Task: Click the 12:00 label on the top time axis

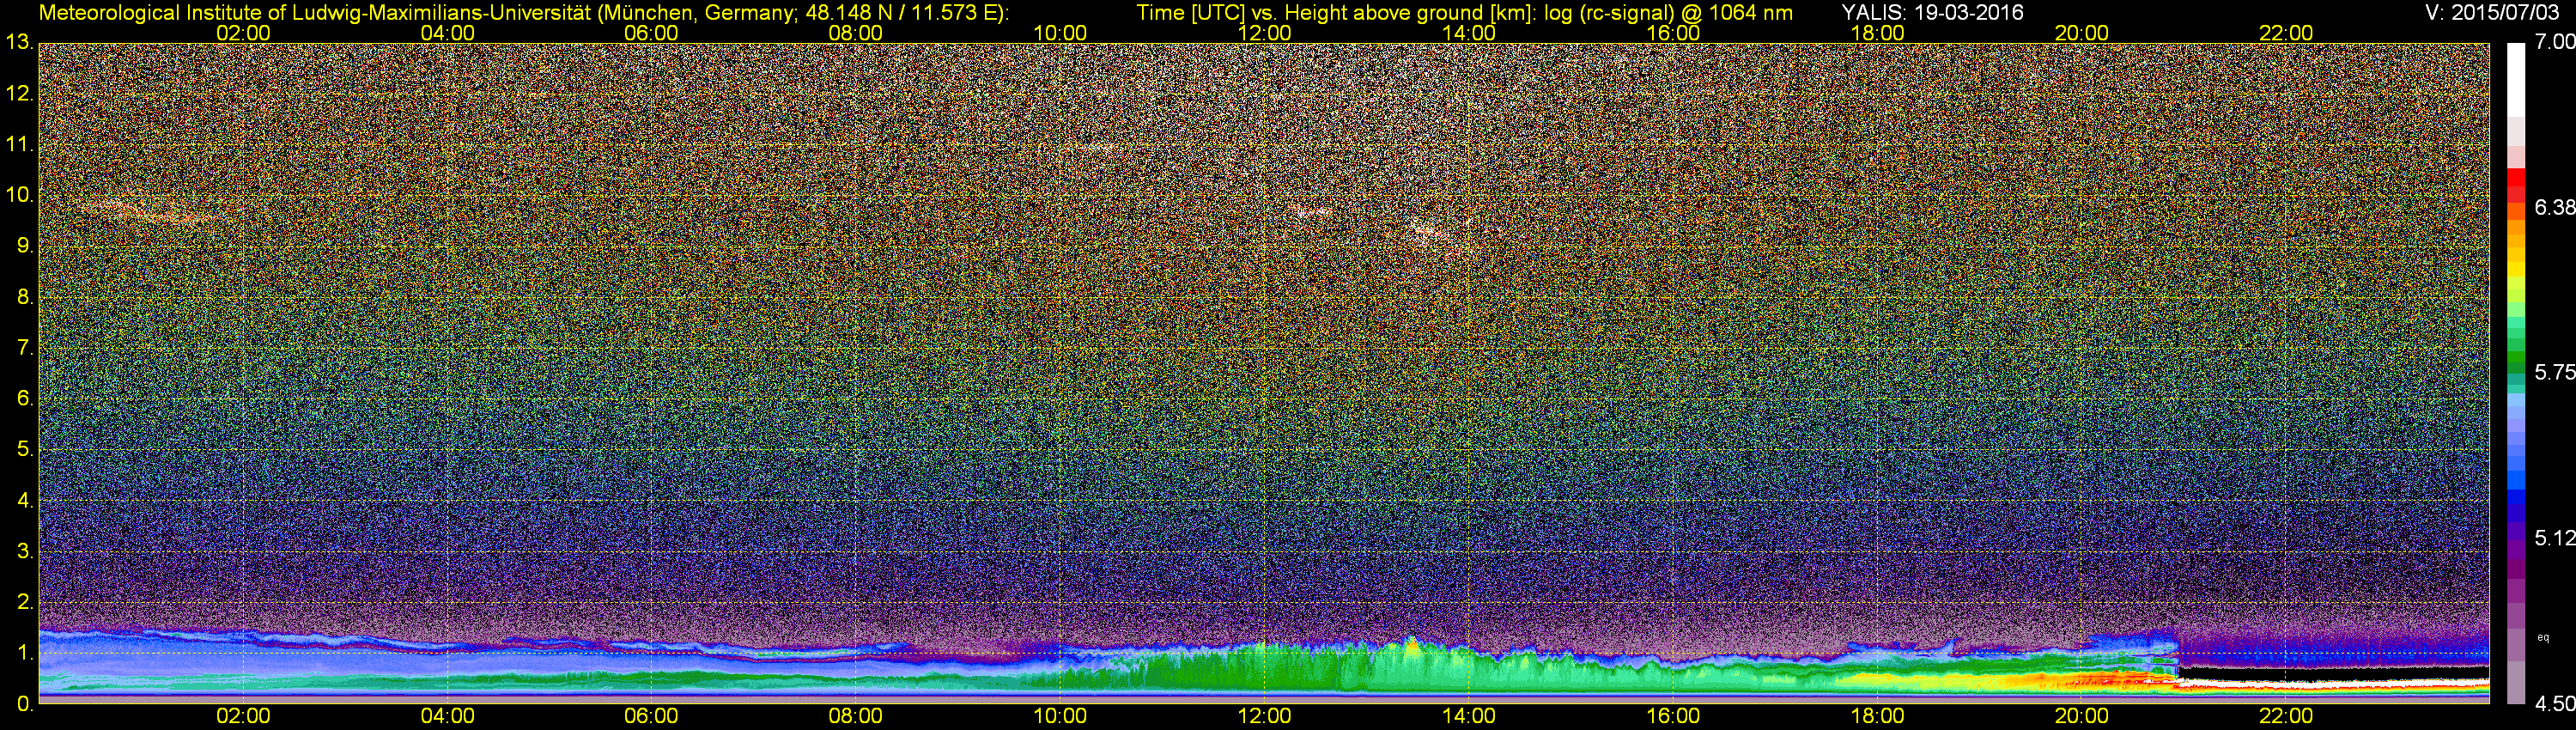Action: 1264,33
